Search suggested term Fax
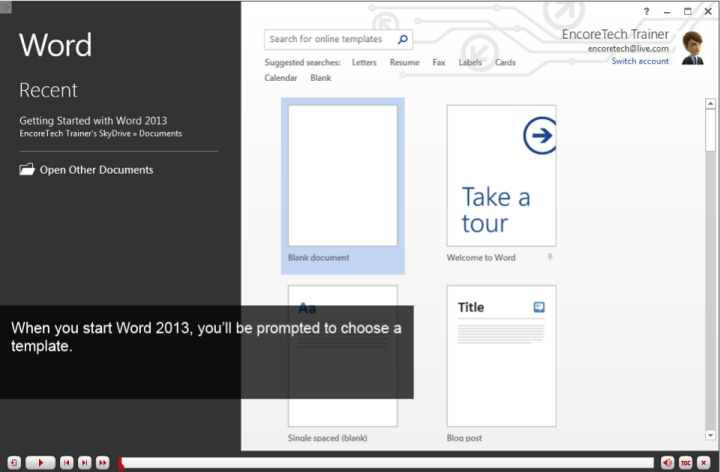The height and width of the screenshot is (472, 720). click(439, 62)
